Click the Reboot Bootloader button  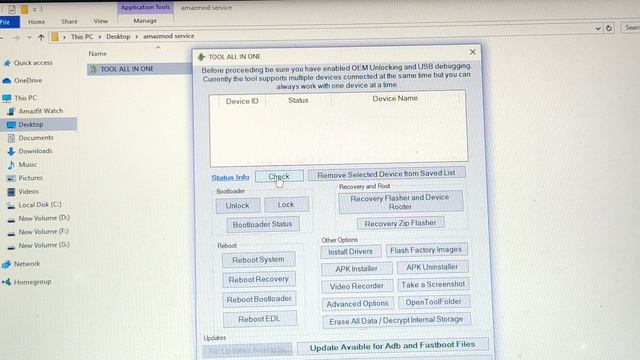tap(259, 299)
